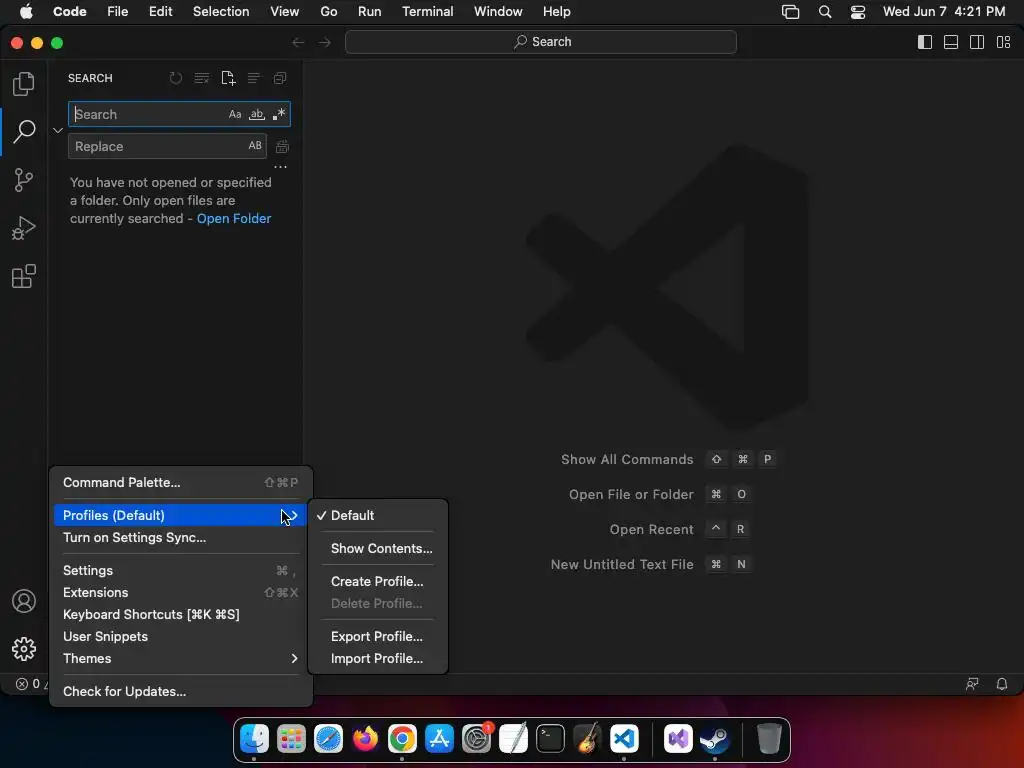Select the checked Default profile
This screenshot has height=768, width=1024.
coord(377,515)
